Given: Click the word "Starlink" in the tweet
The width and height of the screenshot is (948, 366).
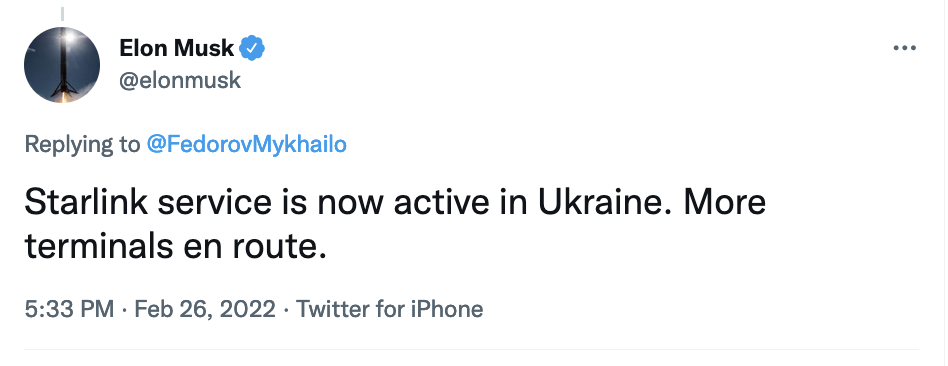Looking at the screenshot, I should [86, 203].
